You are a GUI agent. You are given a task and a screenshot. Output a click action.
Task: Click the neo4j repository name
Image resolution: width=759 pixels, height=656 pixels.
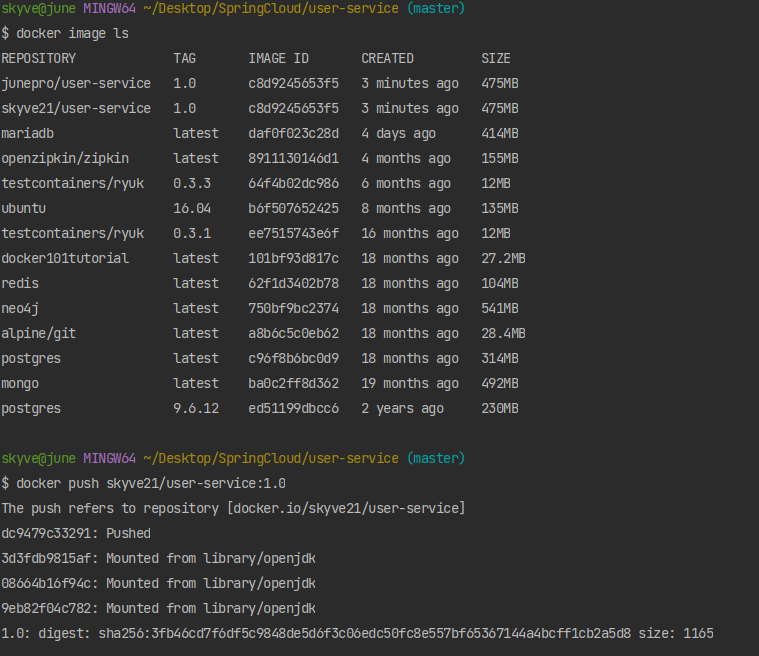pos(20,309)
